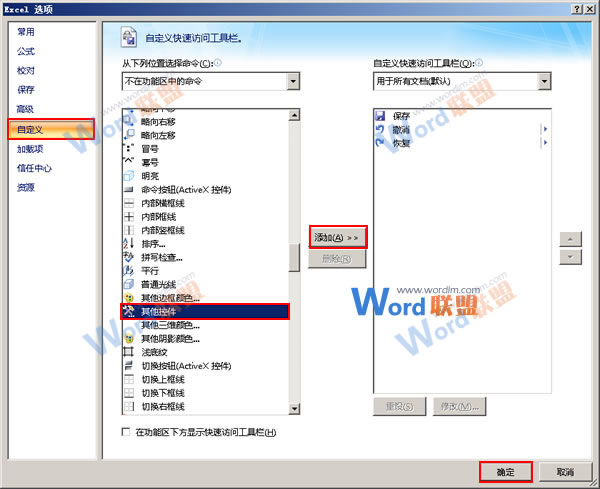Open the 常用 options category
Screen dimensions: 600x489
(x=26, y=32)
